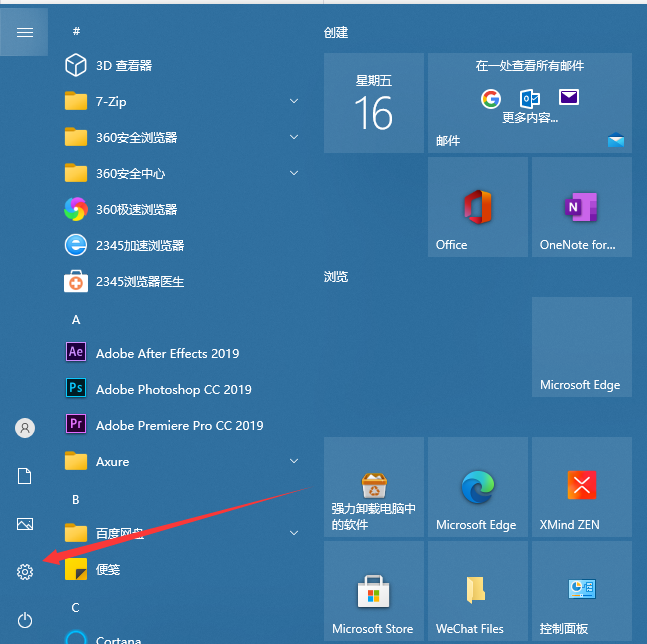Open the 3D 查看器 app entry

click(x=124, y=65)
